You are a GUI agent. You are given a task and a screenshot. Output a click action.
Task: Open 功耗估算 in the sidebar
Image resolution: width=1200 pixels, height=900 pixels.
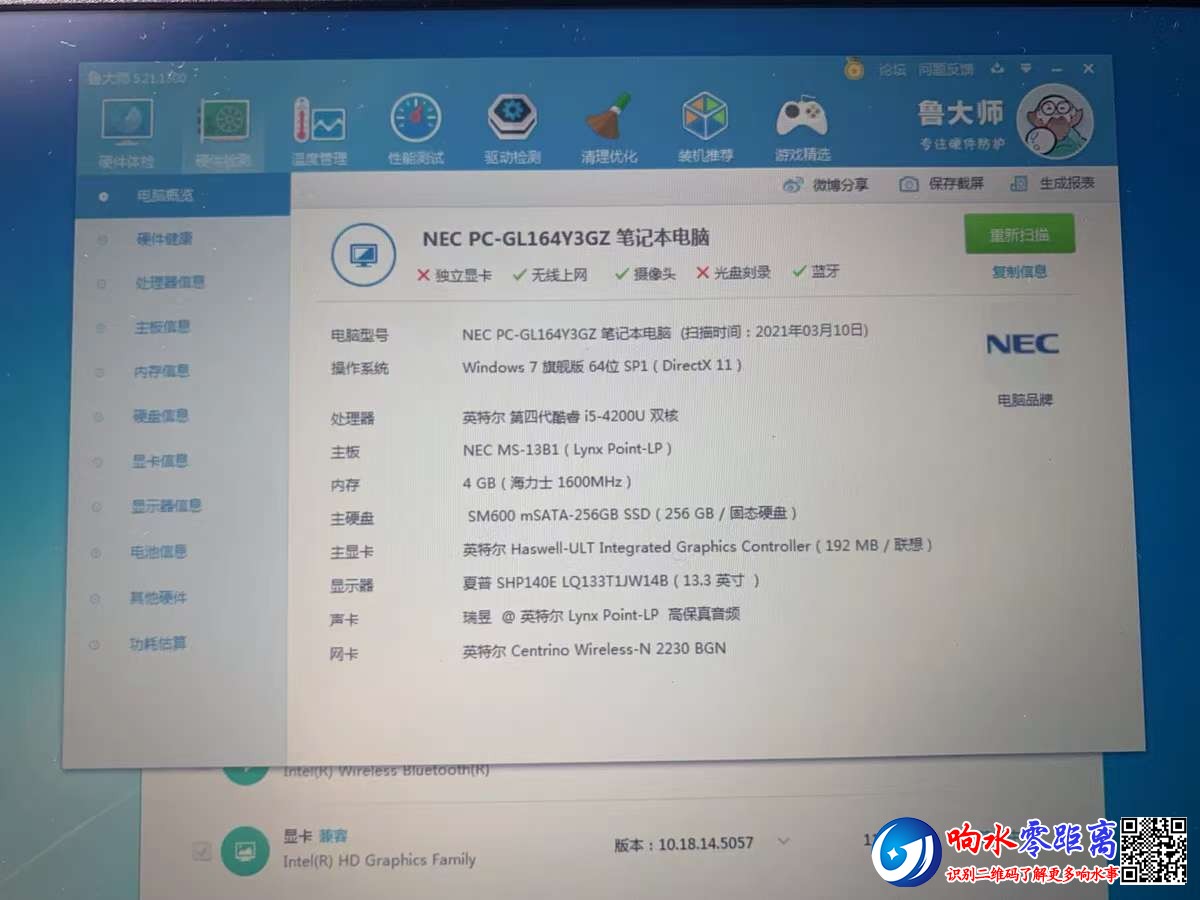157,644
